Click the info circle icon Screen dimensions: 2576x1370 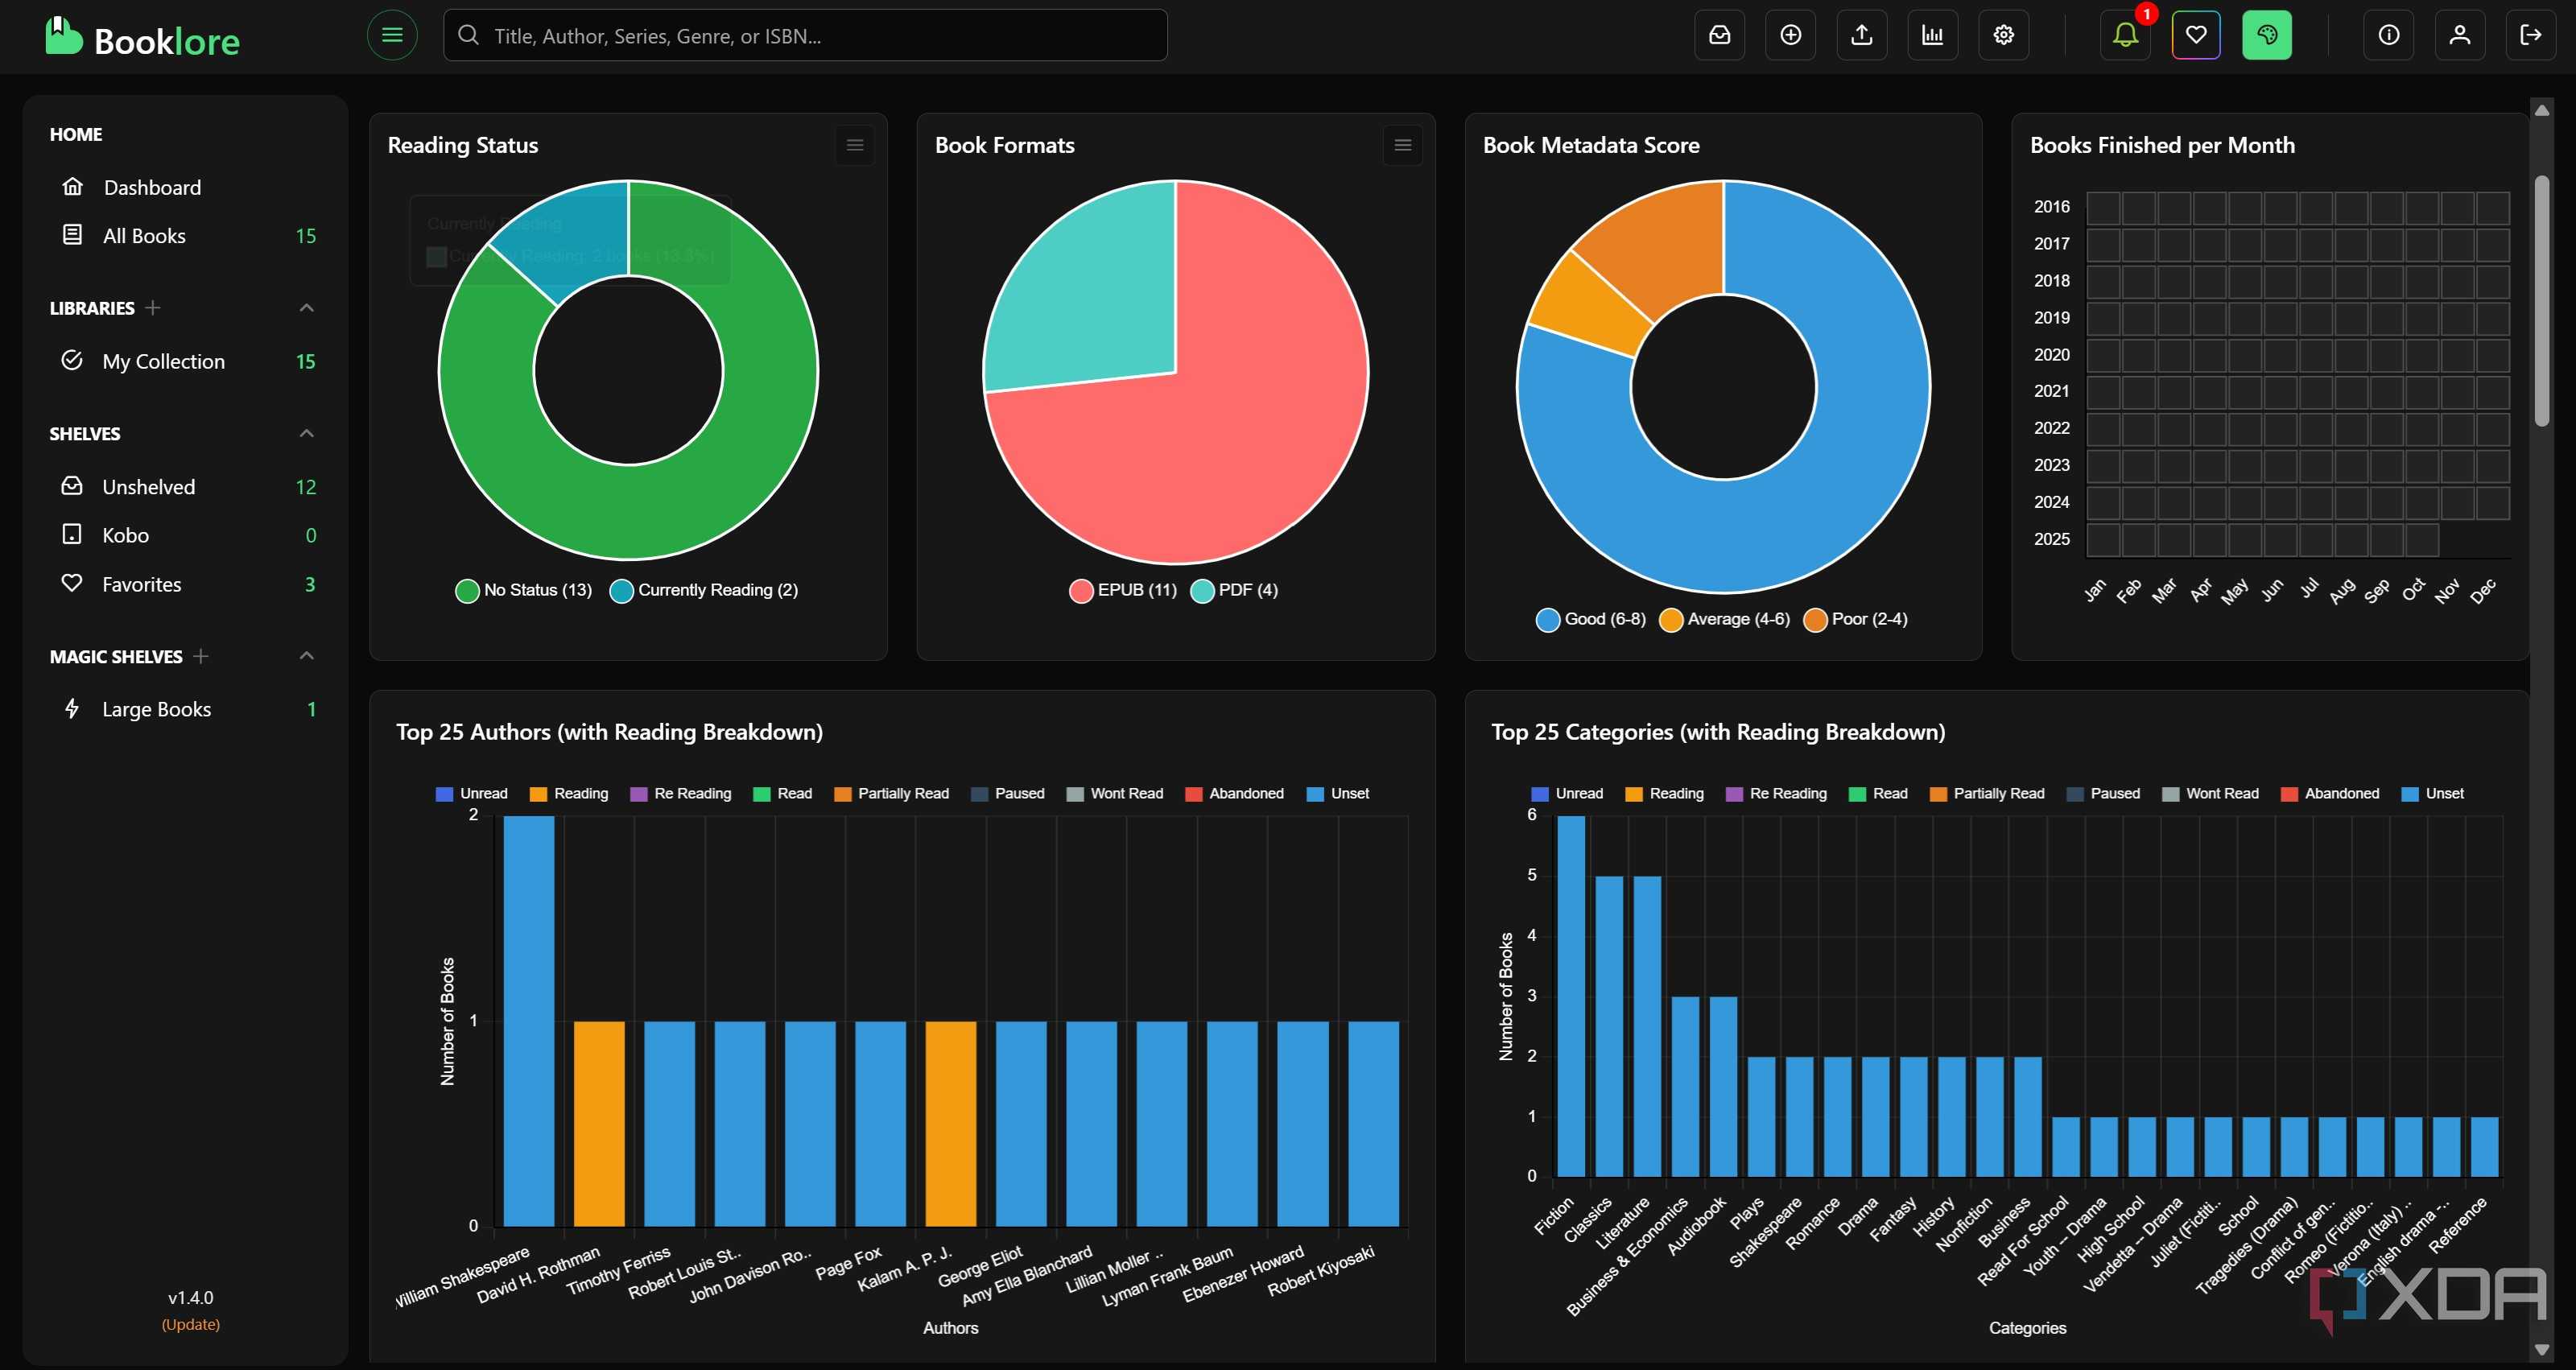[x=2388, y=35]
